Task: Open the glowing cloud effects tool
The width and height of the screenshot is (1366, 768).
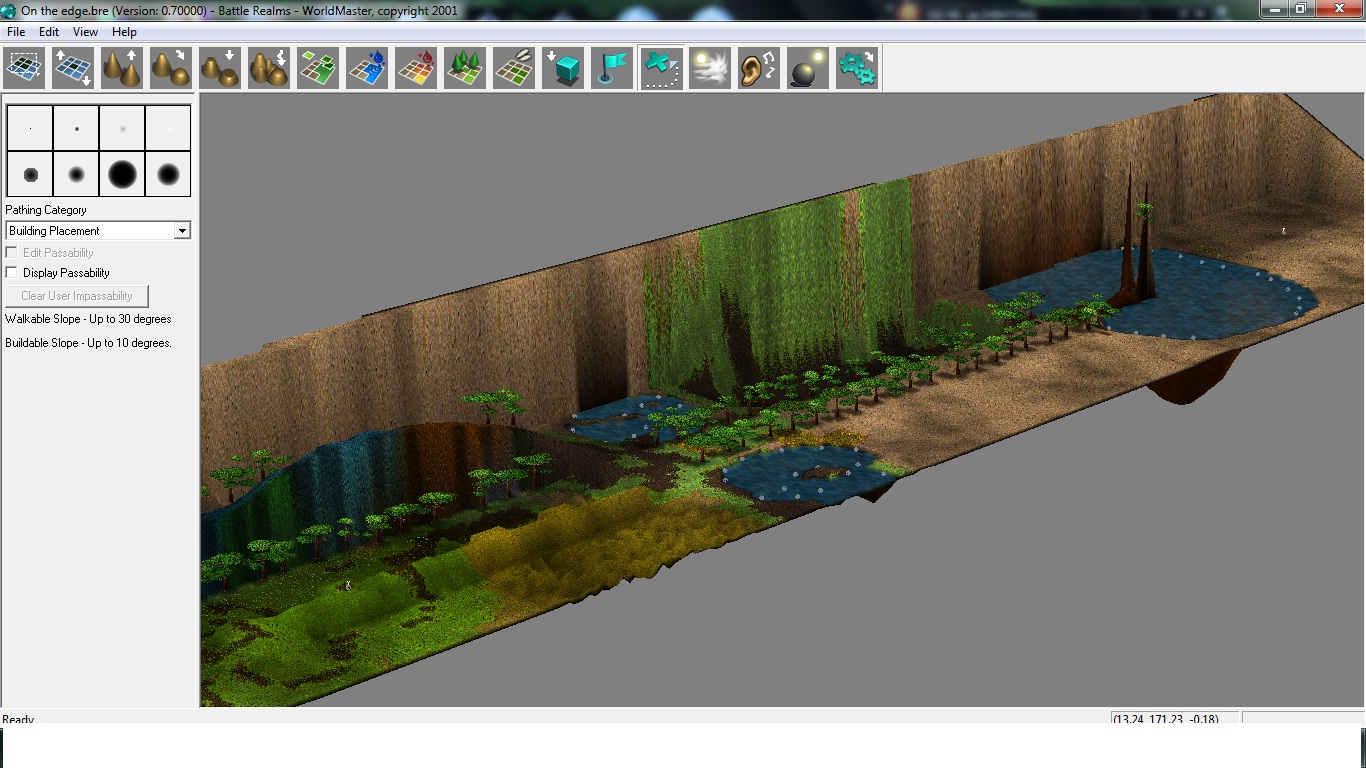Action: [x=710, y=68]
